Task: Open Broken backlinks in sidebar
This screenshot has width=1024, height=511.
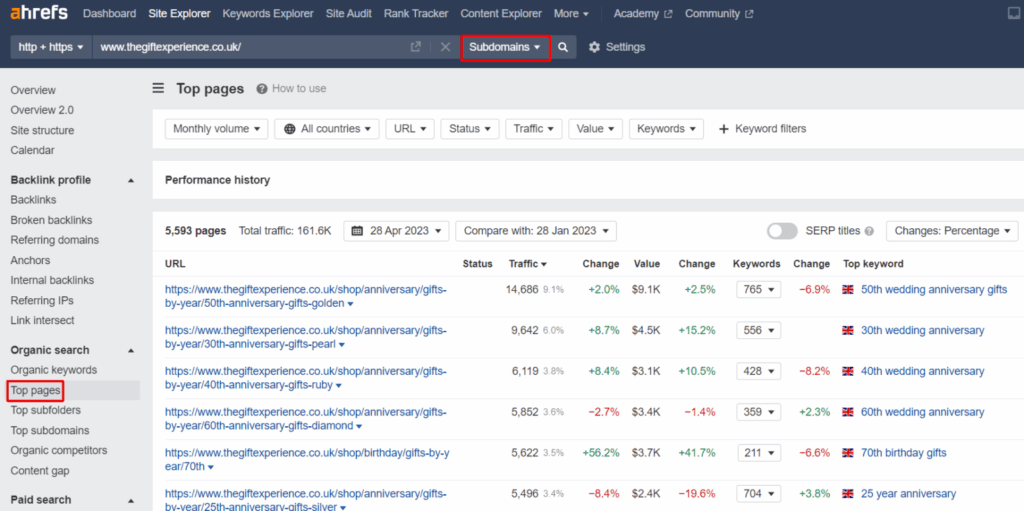Action: click(x=51, y=220)
